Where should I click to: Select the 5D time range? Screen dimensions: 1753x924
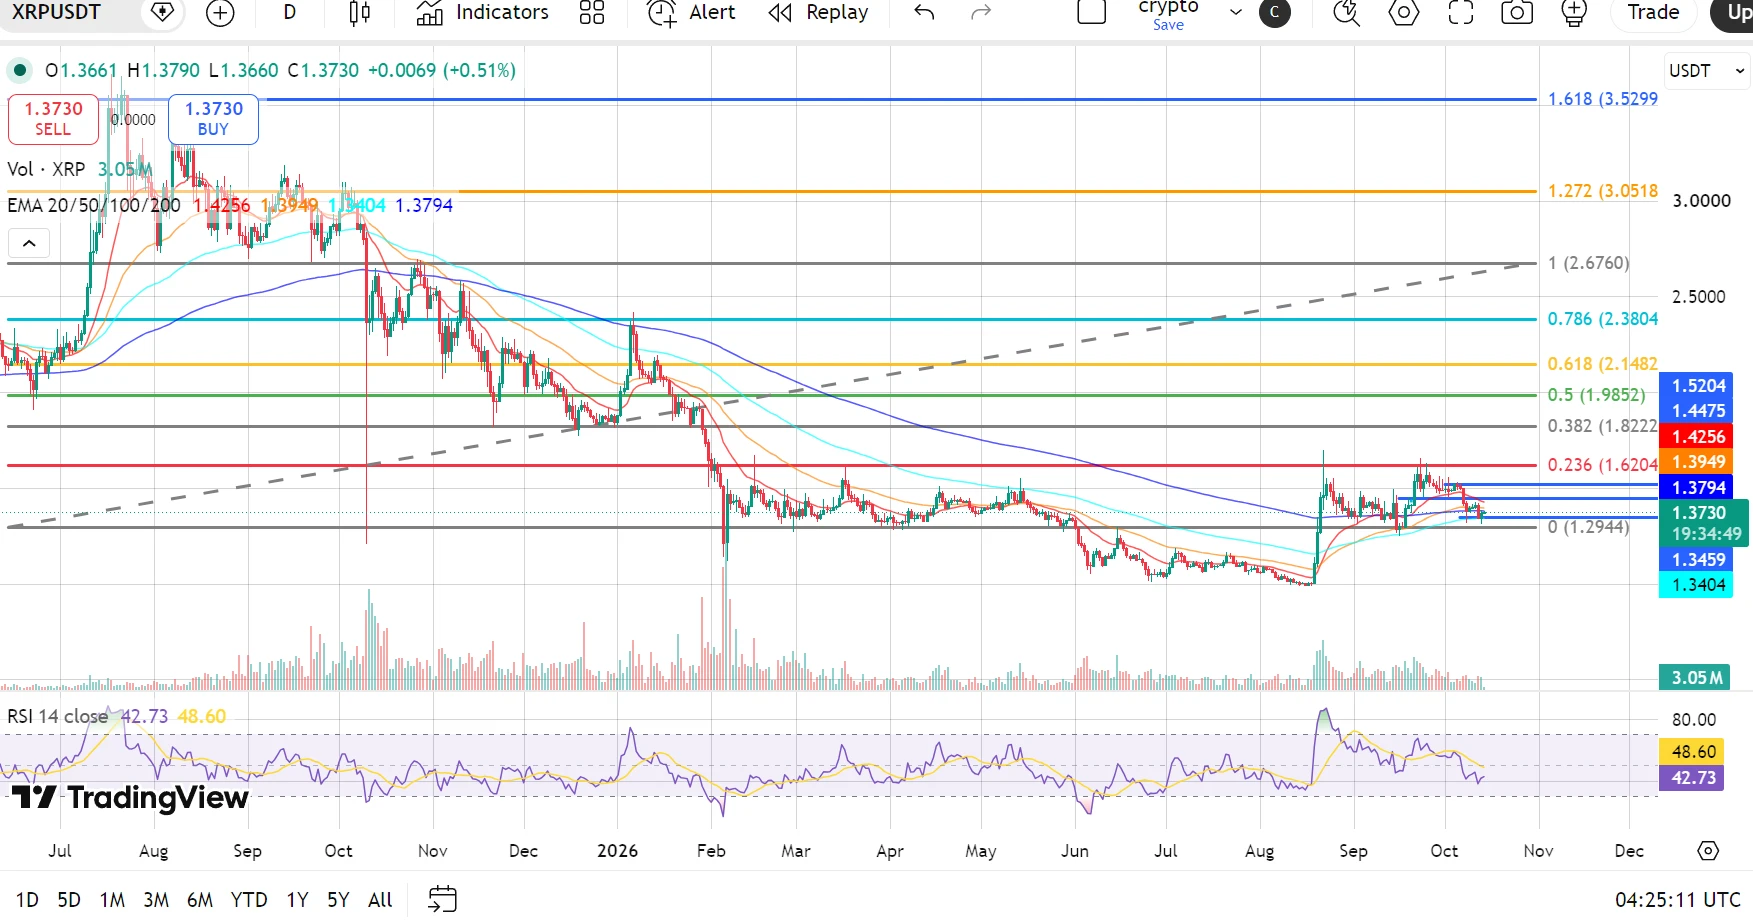click(69, 900)
